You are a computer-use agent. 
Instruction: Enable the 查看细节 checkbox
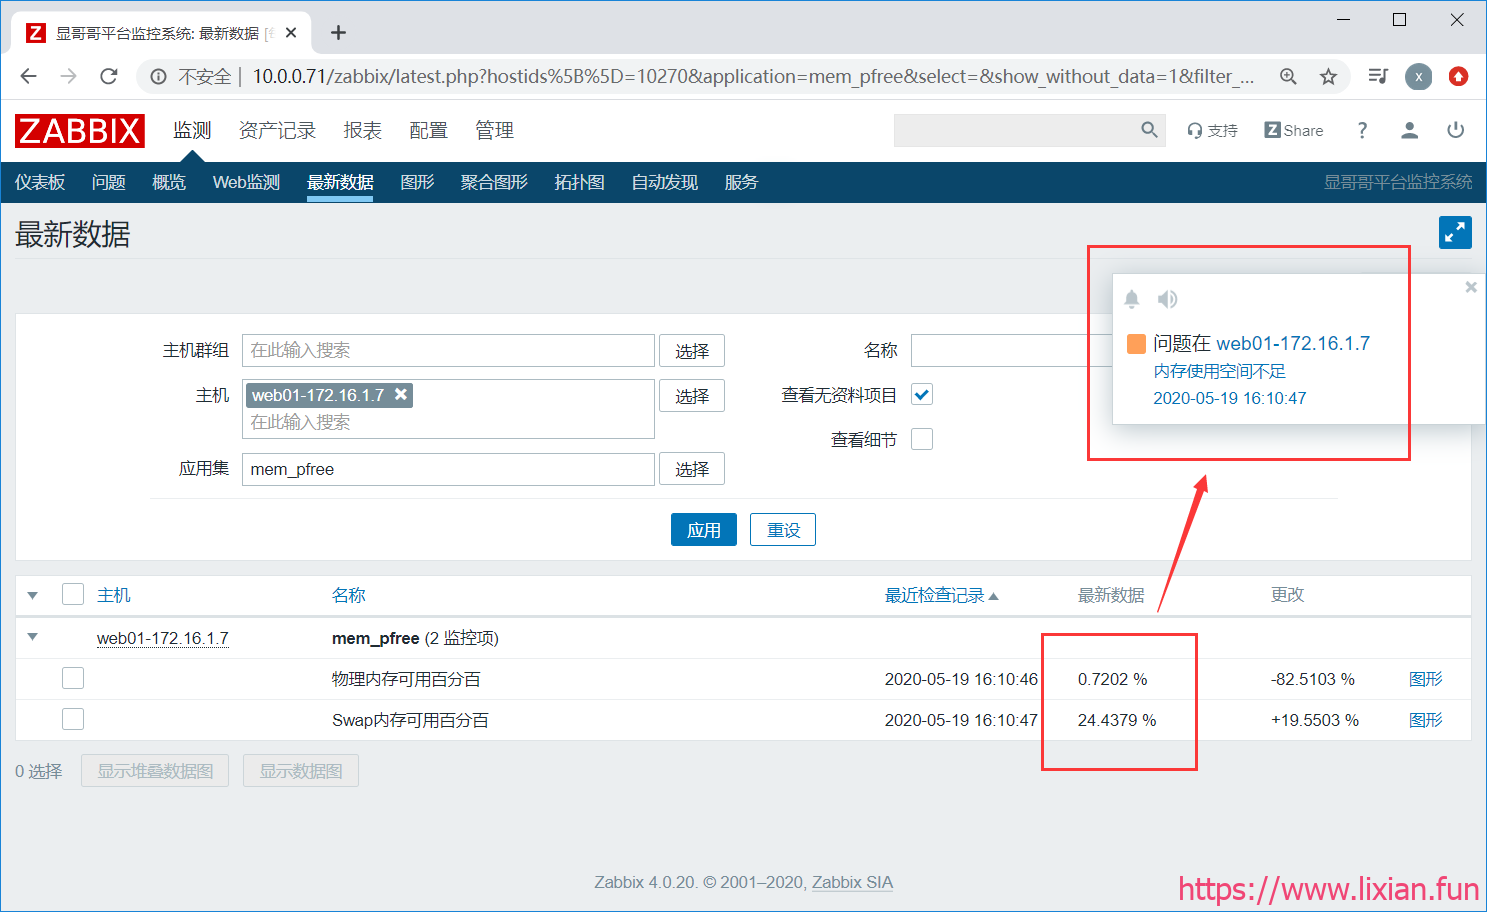pyautogui.click(x=922, y=439)
